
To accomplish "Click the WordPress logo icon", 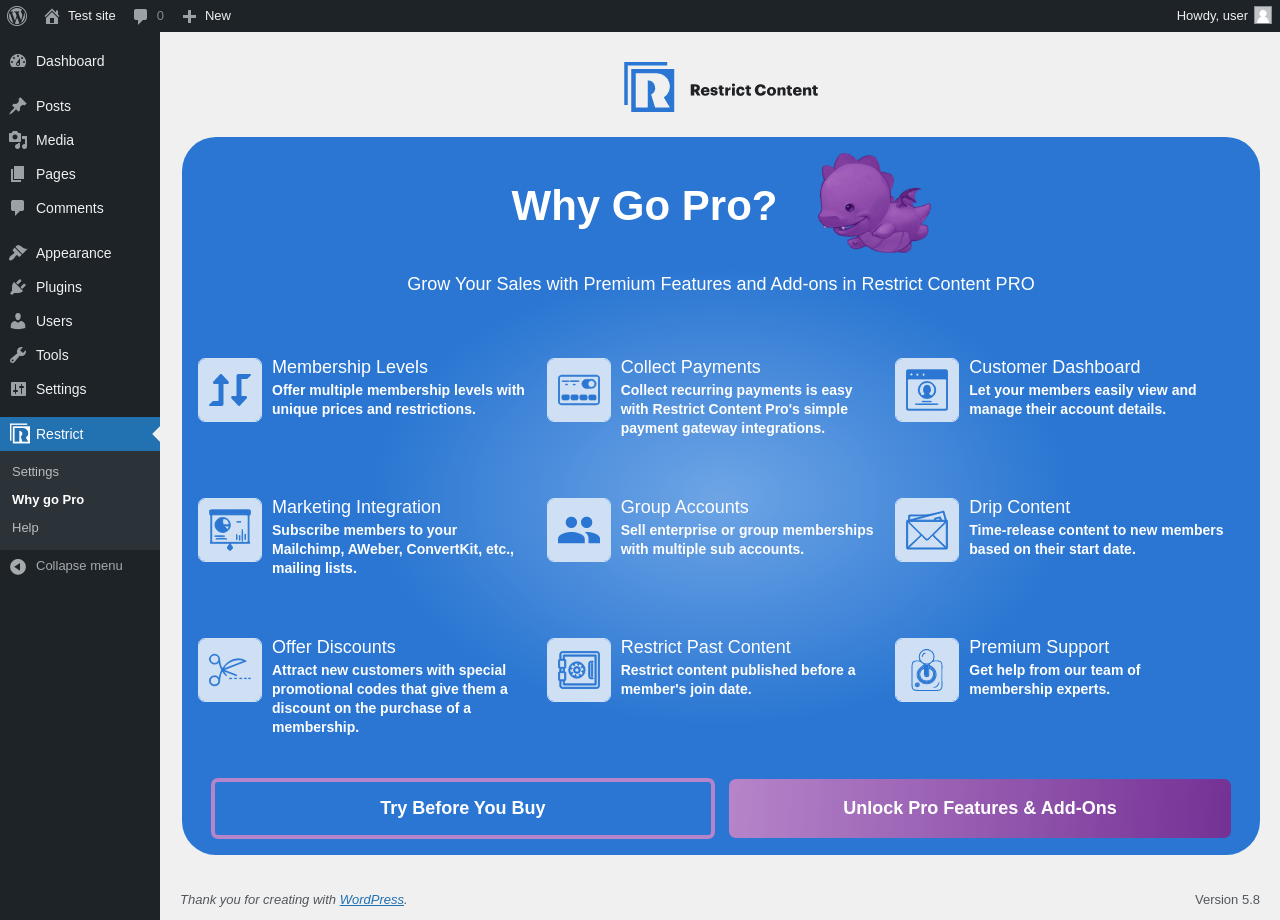I will 17,16.
